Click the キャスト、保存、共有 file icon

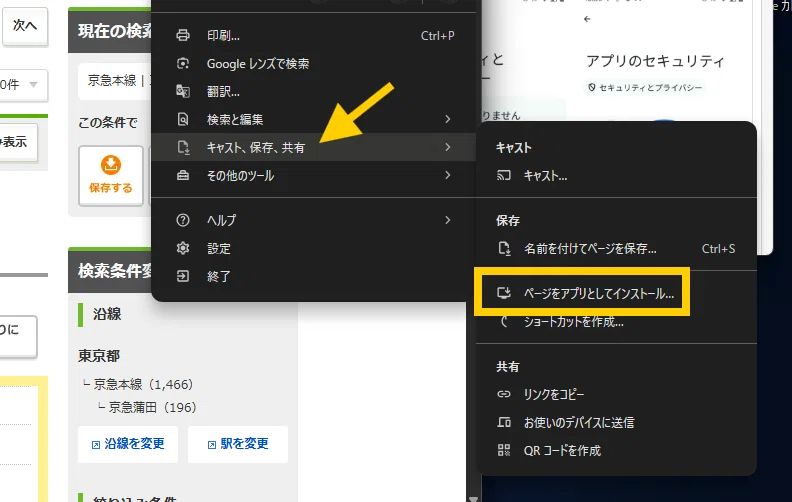pos(183,147)
